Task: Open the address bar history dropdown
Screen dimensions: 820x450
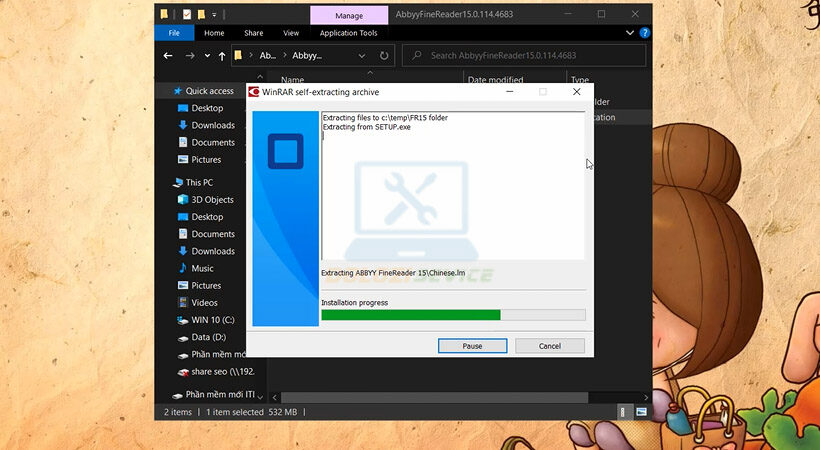Action: click(363, 56)
